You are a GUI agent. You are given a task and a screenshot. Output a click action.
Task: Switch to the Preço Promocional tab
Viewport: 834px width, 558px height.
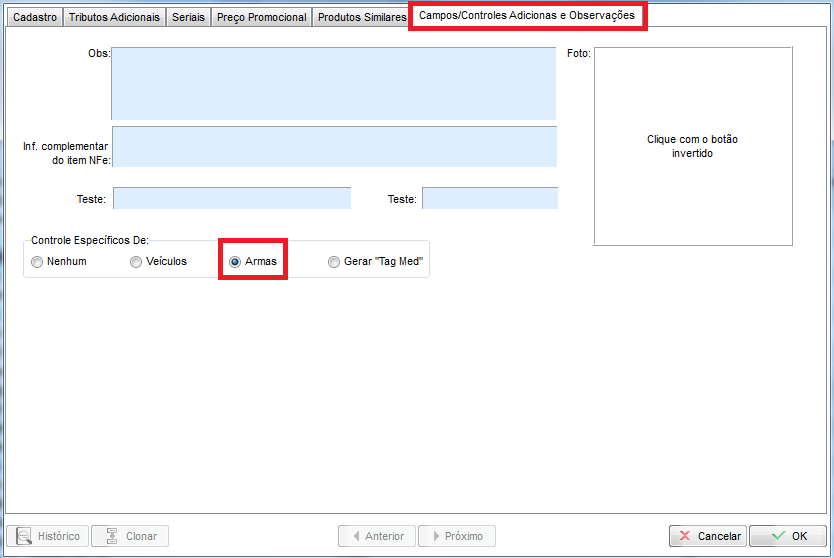coord(262,17)
